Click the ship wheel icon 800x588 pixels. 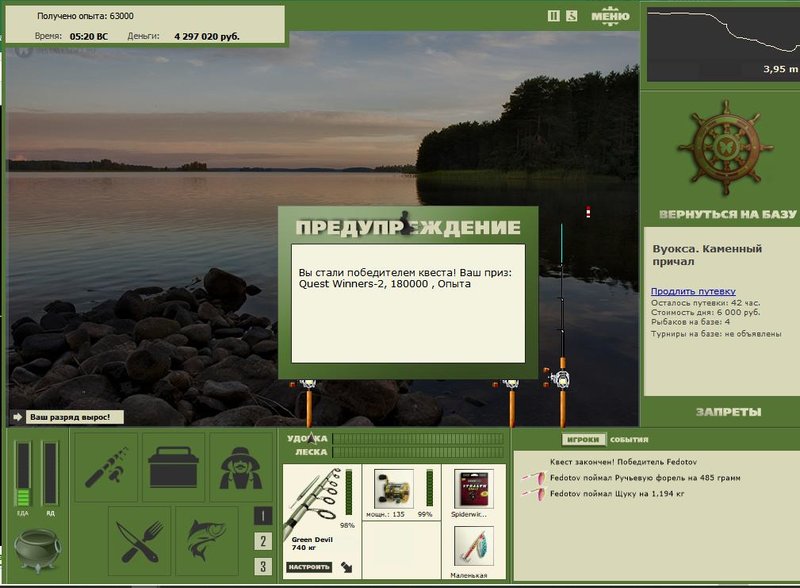pyautogui.click(x=725, y=148)
